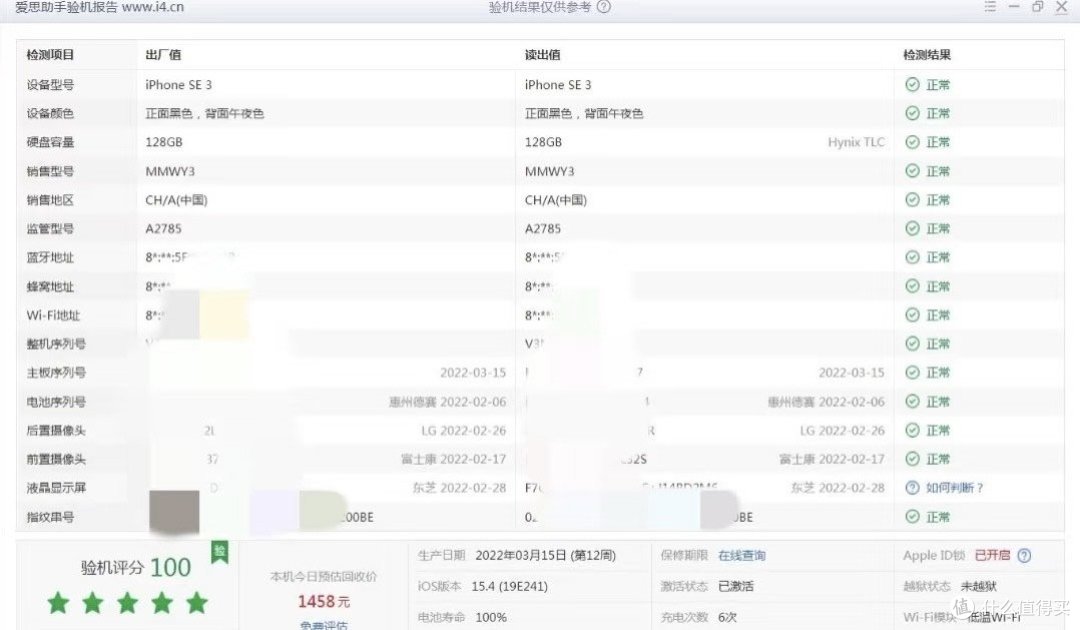This screenshot has height=630, width=1080.
Task: Click the green check icon in 销售地区 row
Action: [x=912, y=200]
